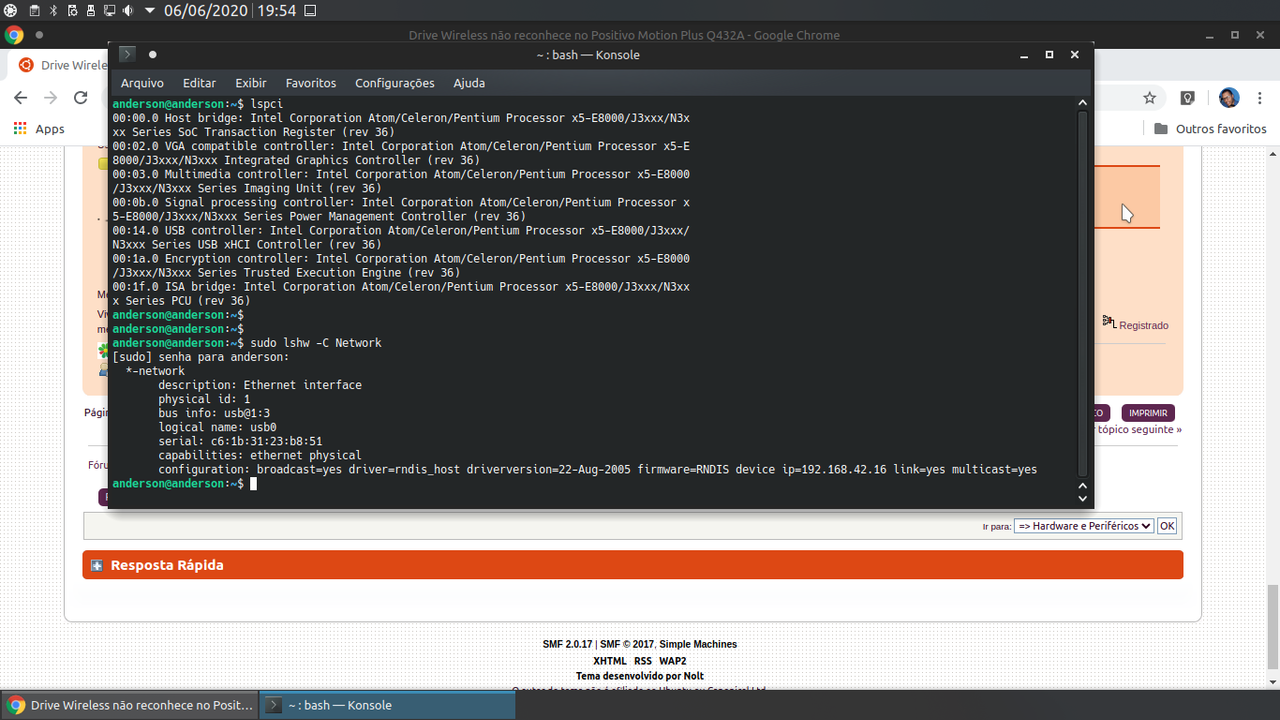Switch to Chrome window in the taskbar
Screen dimensions: 1280x720
coord(130,705)
